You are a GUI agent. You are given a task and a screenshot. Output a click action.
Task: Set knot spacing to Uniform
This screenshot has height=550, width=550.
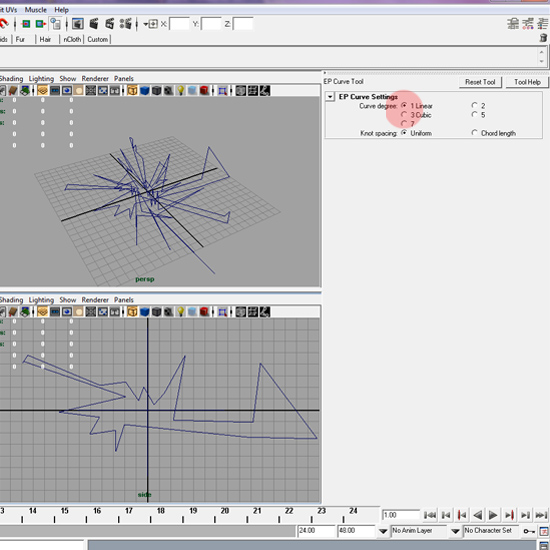pos(404,133)
